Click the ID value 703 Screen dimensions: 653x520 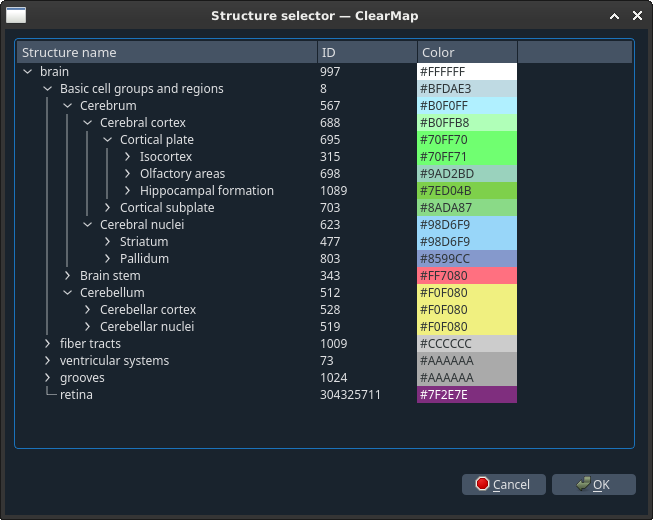pos(330,208)
